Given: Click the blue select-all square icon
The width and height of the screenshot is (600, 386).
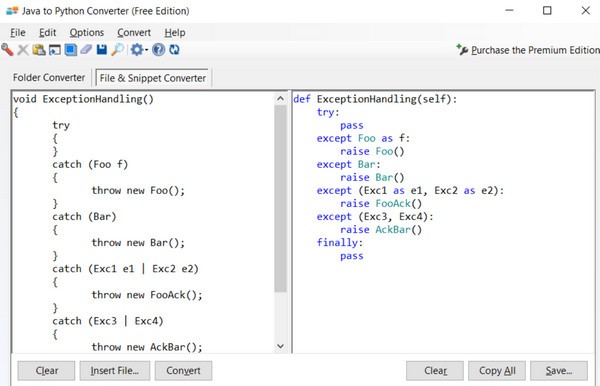Looking at the screenshot, I should [70, 50].
